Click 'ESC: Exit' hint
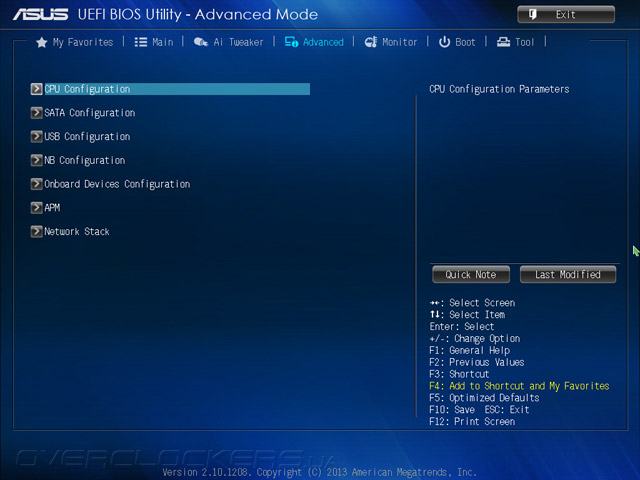 pyautogui.click(x=507, y=410)
